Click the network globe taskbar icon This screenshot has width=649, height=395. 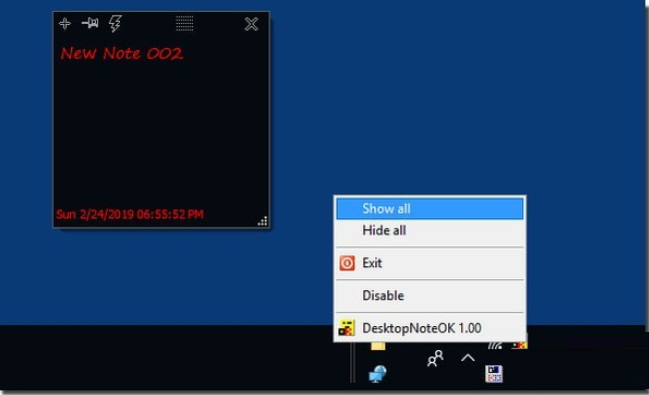[377, 374]
